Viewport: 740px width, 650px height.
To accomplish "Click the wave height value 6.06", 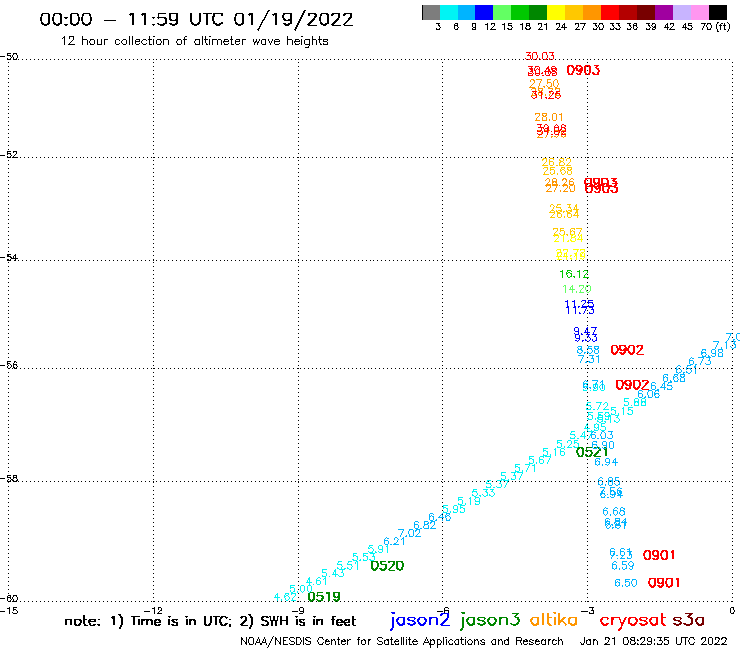I will [648, 394].
